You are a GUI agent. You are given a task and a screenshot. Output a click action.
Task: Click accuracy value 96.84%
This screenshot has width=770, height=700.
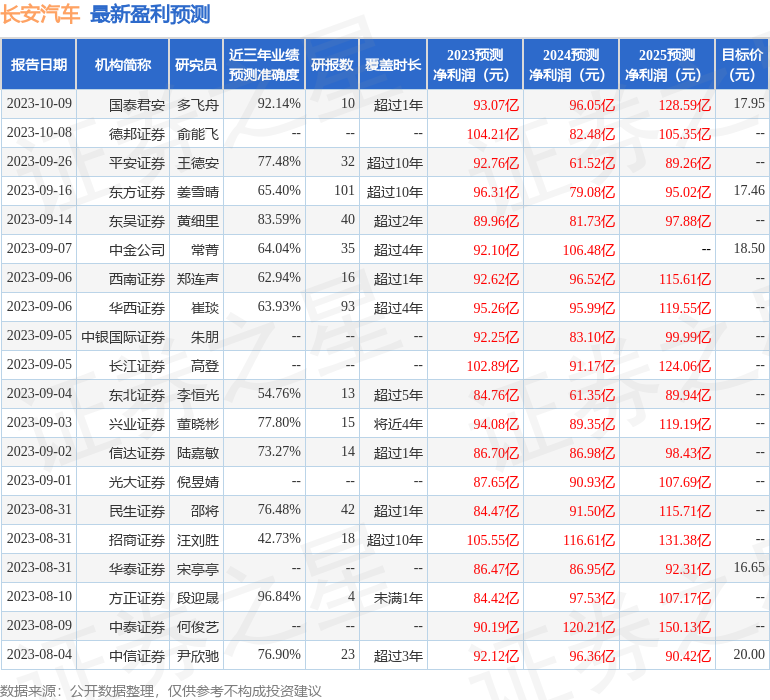279,596
